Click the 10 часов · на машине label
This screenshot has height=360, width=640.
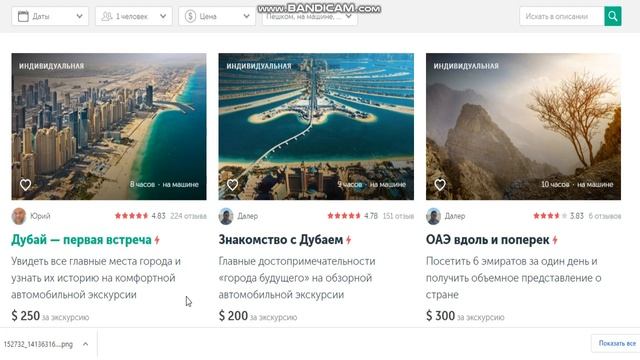point(577,184)
